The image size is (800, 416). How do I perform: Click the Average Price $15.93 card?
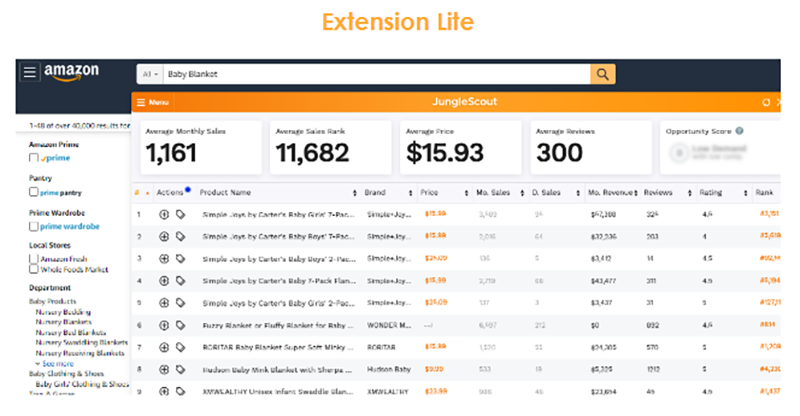(x=461, y=148)
